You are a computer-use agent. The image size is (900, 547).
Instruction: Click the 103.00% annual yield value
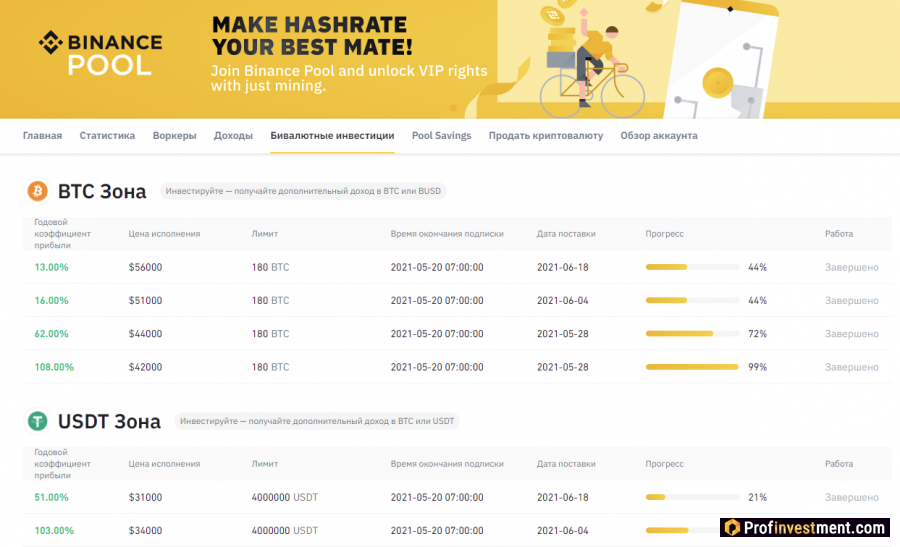[54, 530]
